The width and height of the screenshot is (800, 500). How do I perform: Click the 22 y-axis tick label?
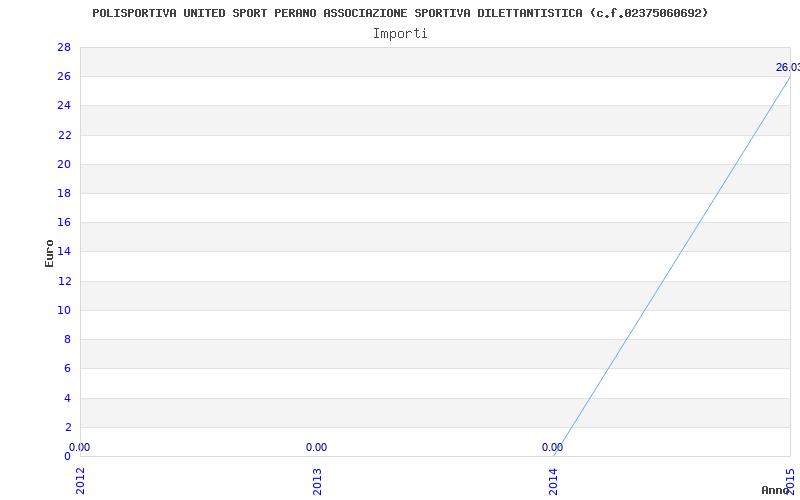64,135
